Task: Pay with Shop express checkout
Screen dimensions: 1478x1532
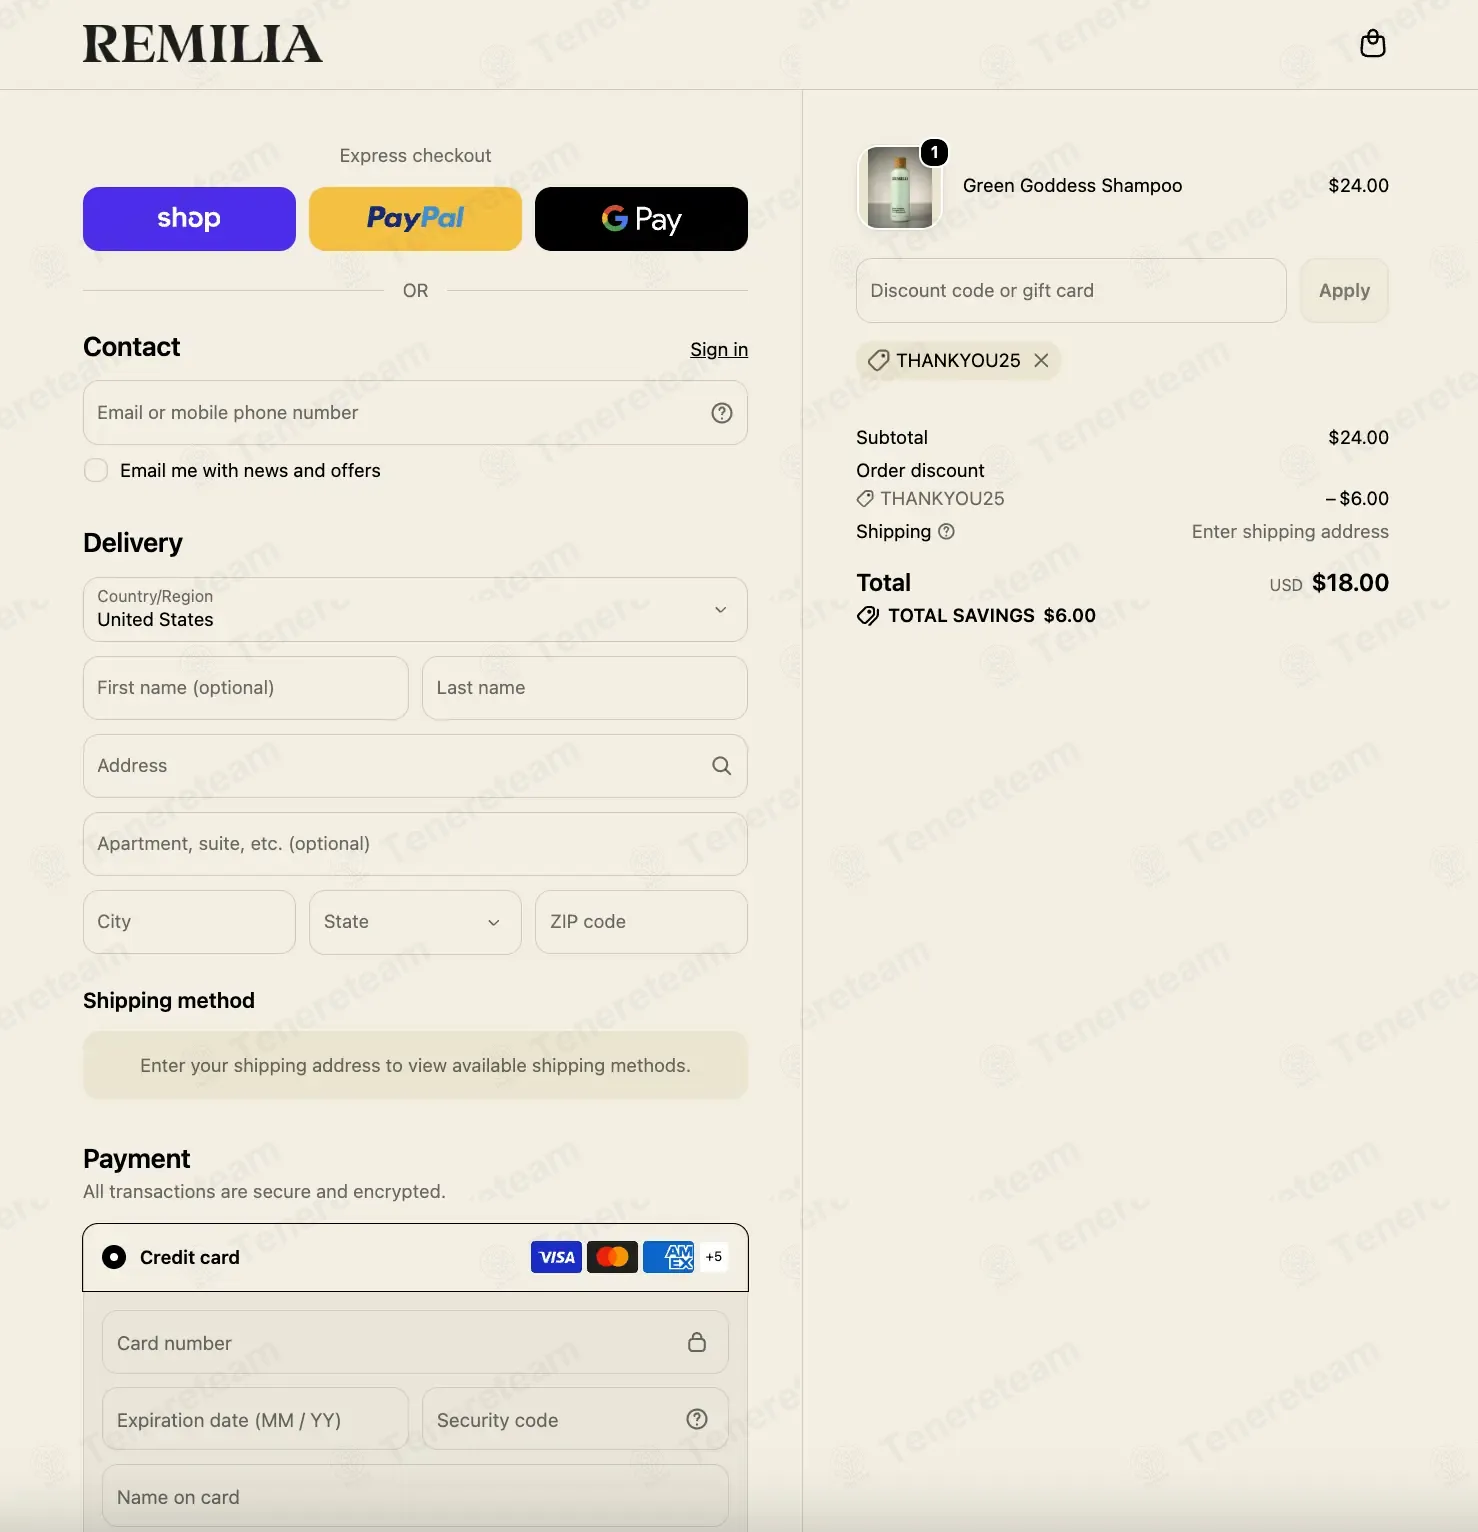Action: (x=189, y=219)
